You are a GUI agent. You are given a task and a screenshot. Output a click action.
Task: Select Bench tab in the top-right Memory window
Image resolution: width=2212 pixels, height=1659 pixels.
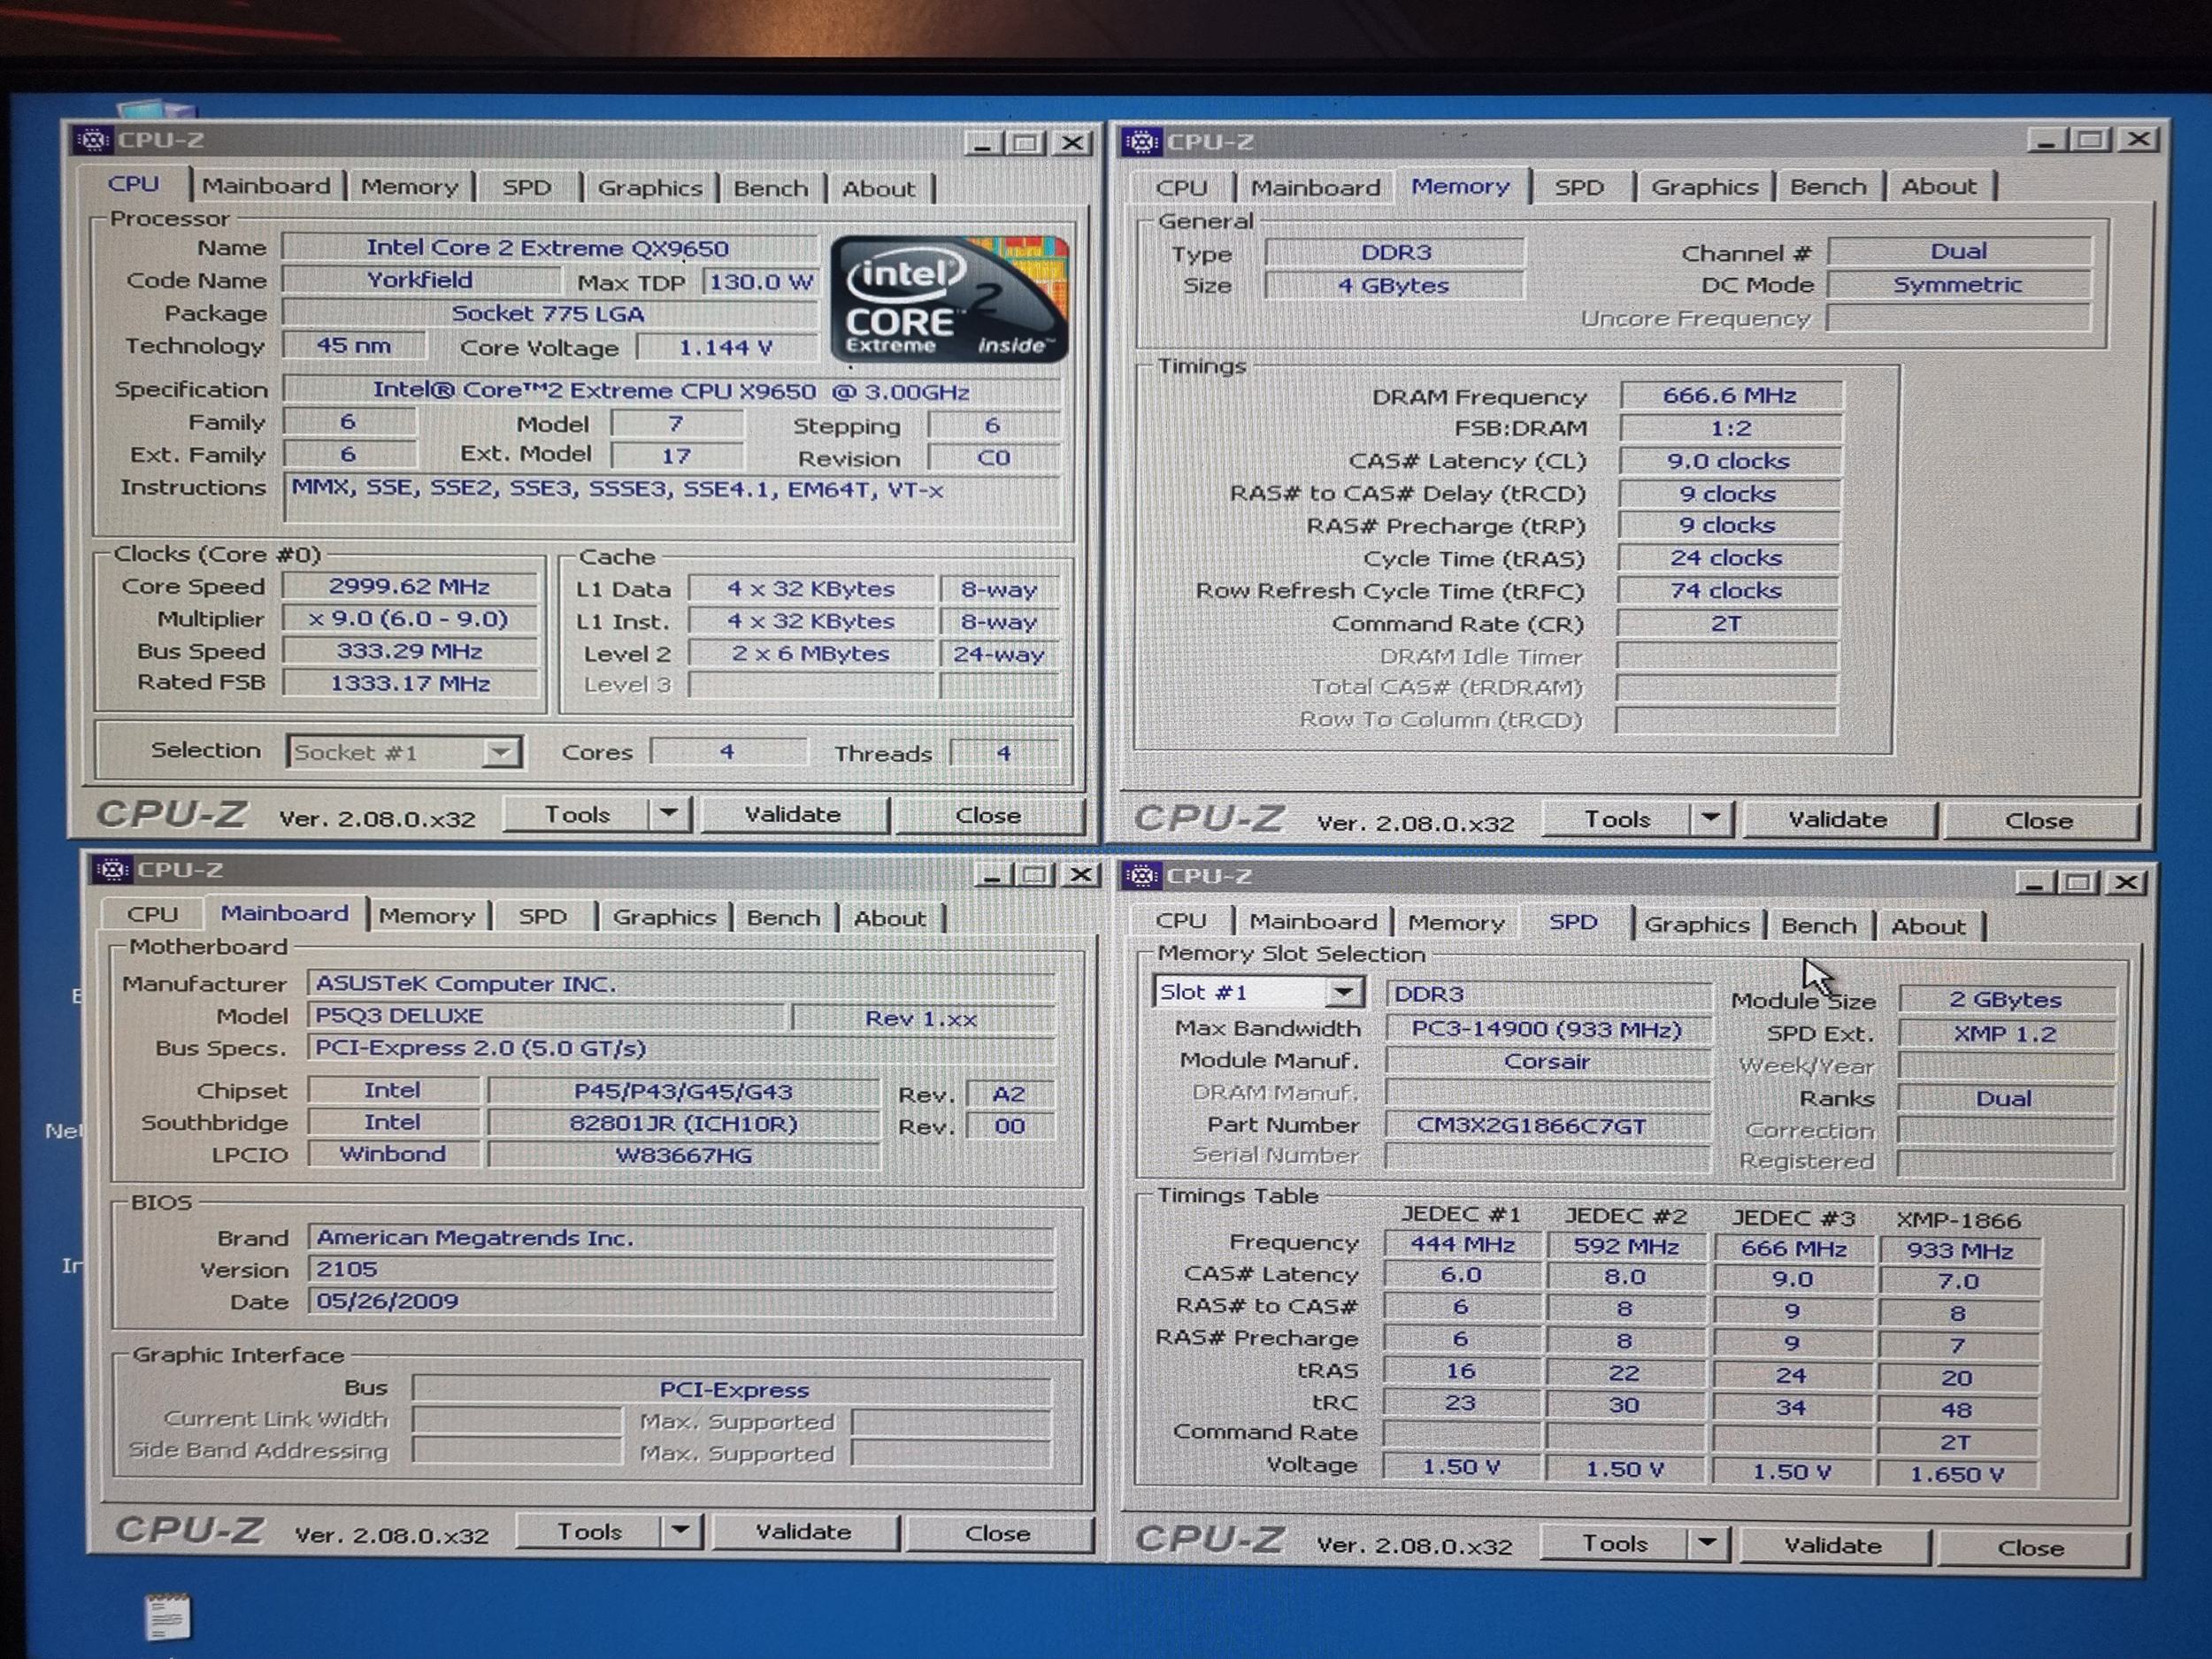(1828, 187)
